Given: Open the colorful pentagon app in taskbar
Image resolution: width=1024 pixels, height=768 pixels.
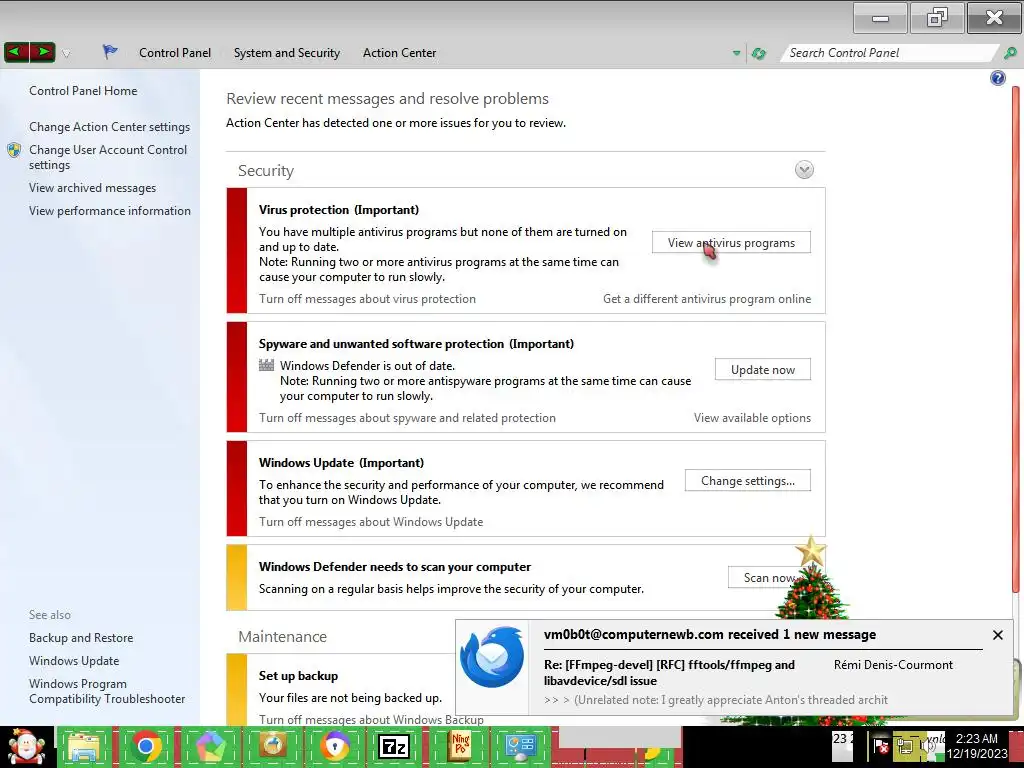Looking at the screenshot, I should 210,746.
